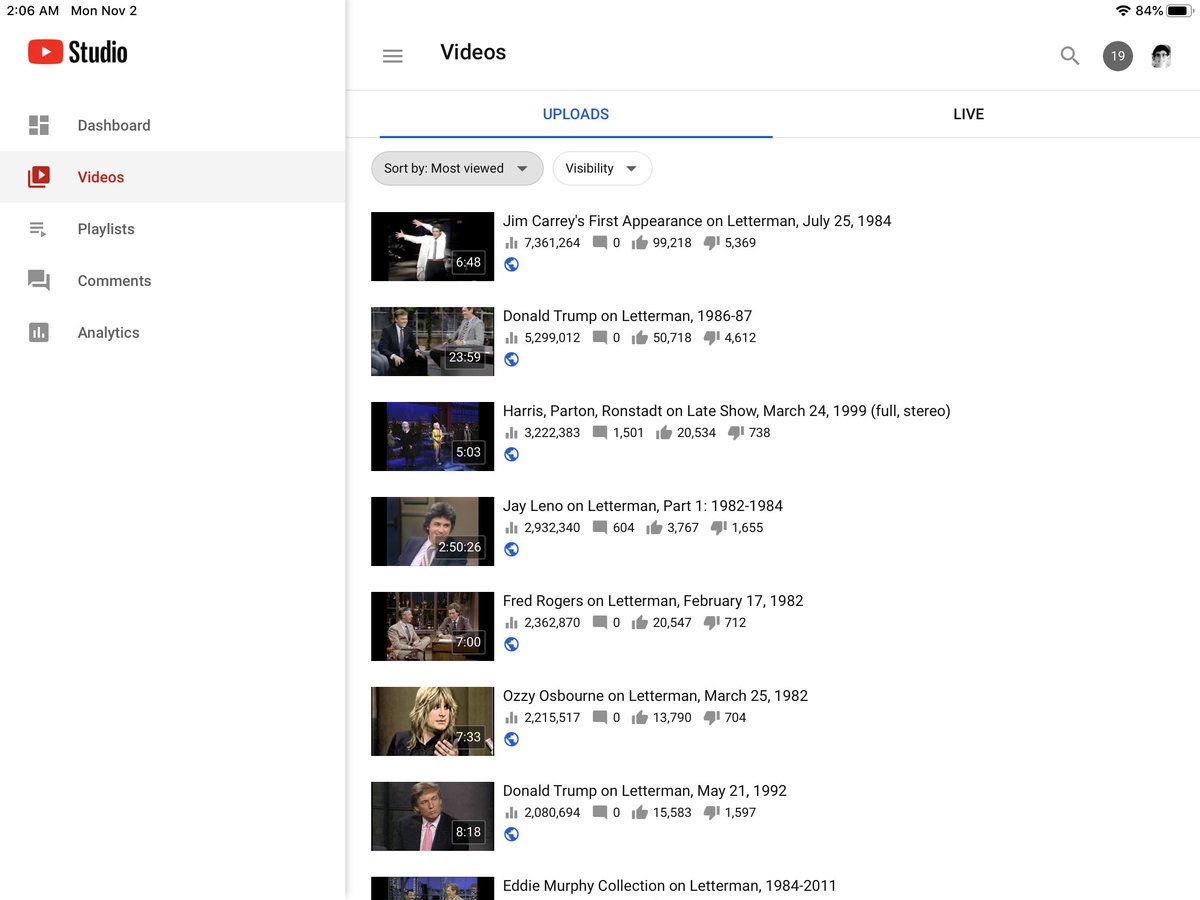Click the Donald Trump 23:59 video thumbnail
The height and width of the screenshot is (900, 1200).
coord(432,341)
